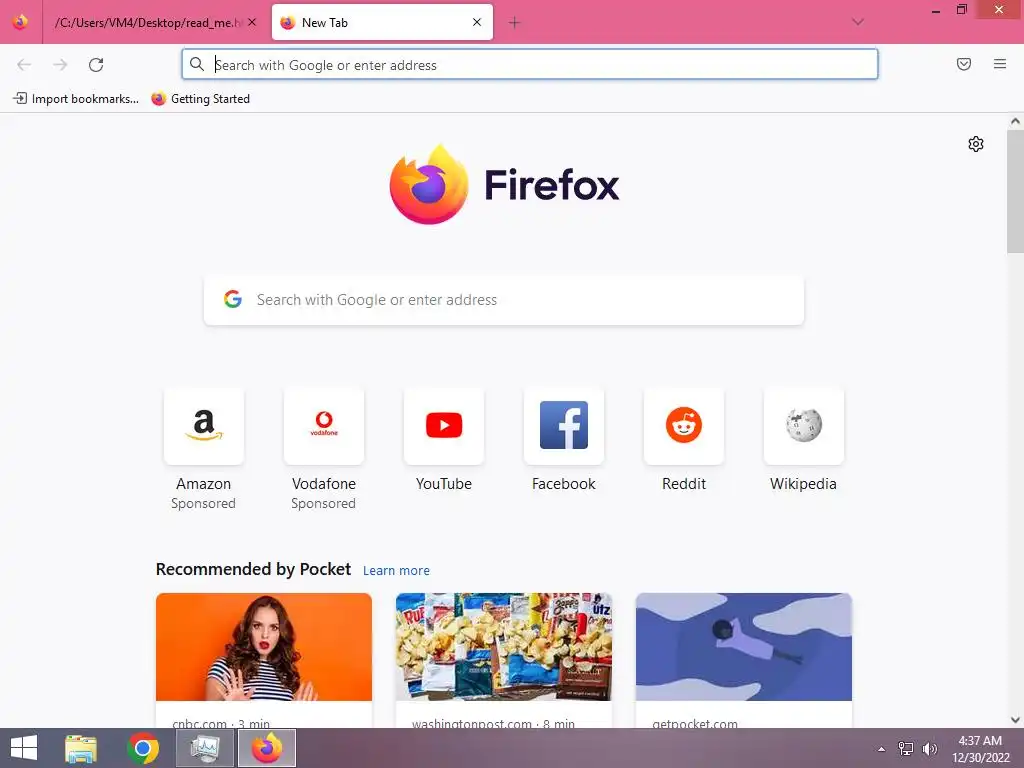Image resolution: width=1024 pixels, height=768 pixels.
Task: Click the page center Google search box
Action: (504, 300)
